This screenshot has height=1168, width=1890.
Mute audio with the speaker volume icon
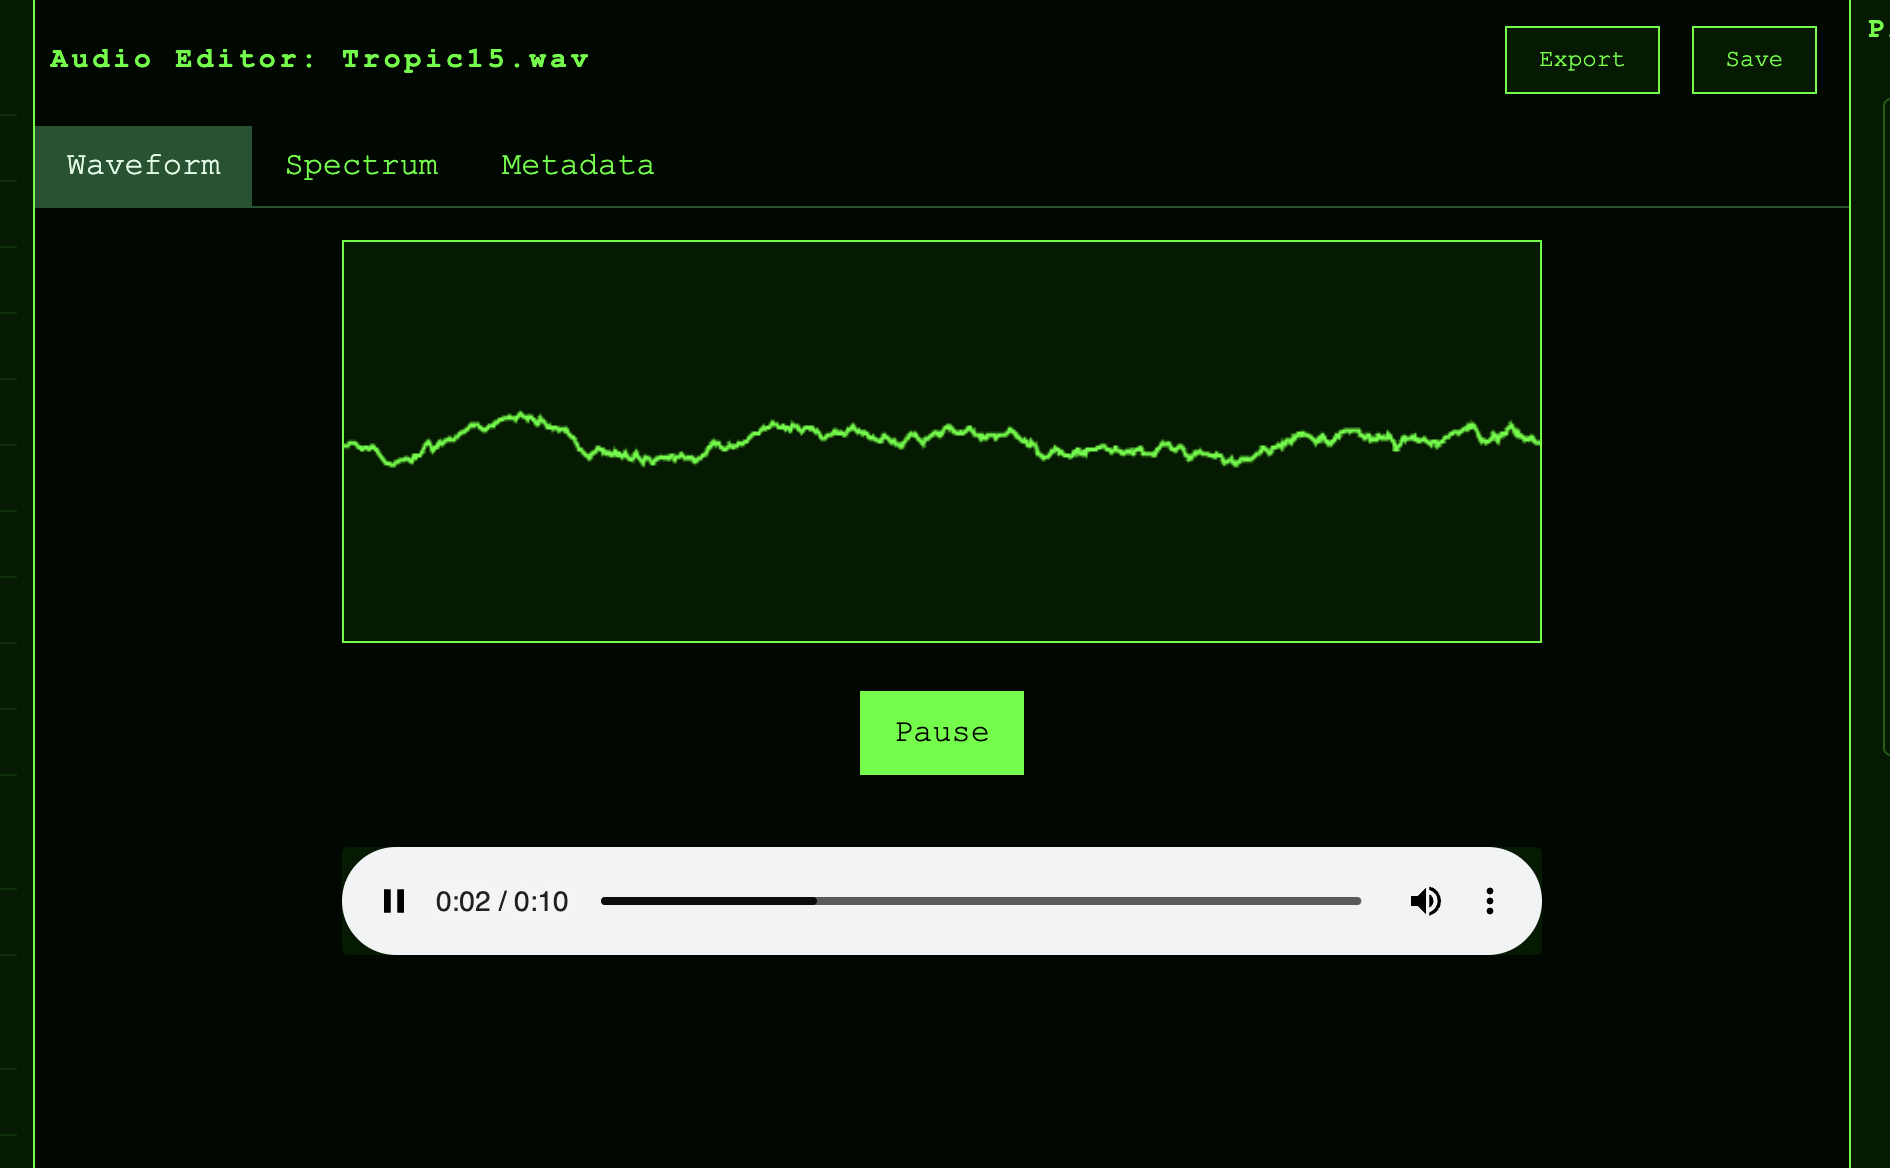[x=1425, y=901]
